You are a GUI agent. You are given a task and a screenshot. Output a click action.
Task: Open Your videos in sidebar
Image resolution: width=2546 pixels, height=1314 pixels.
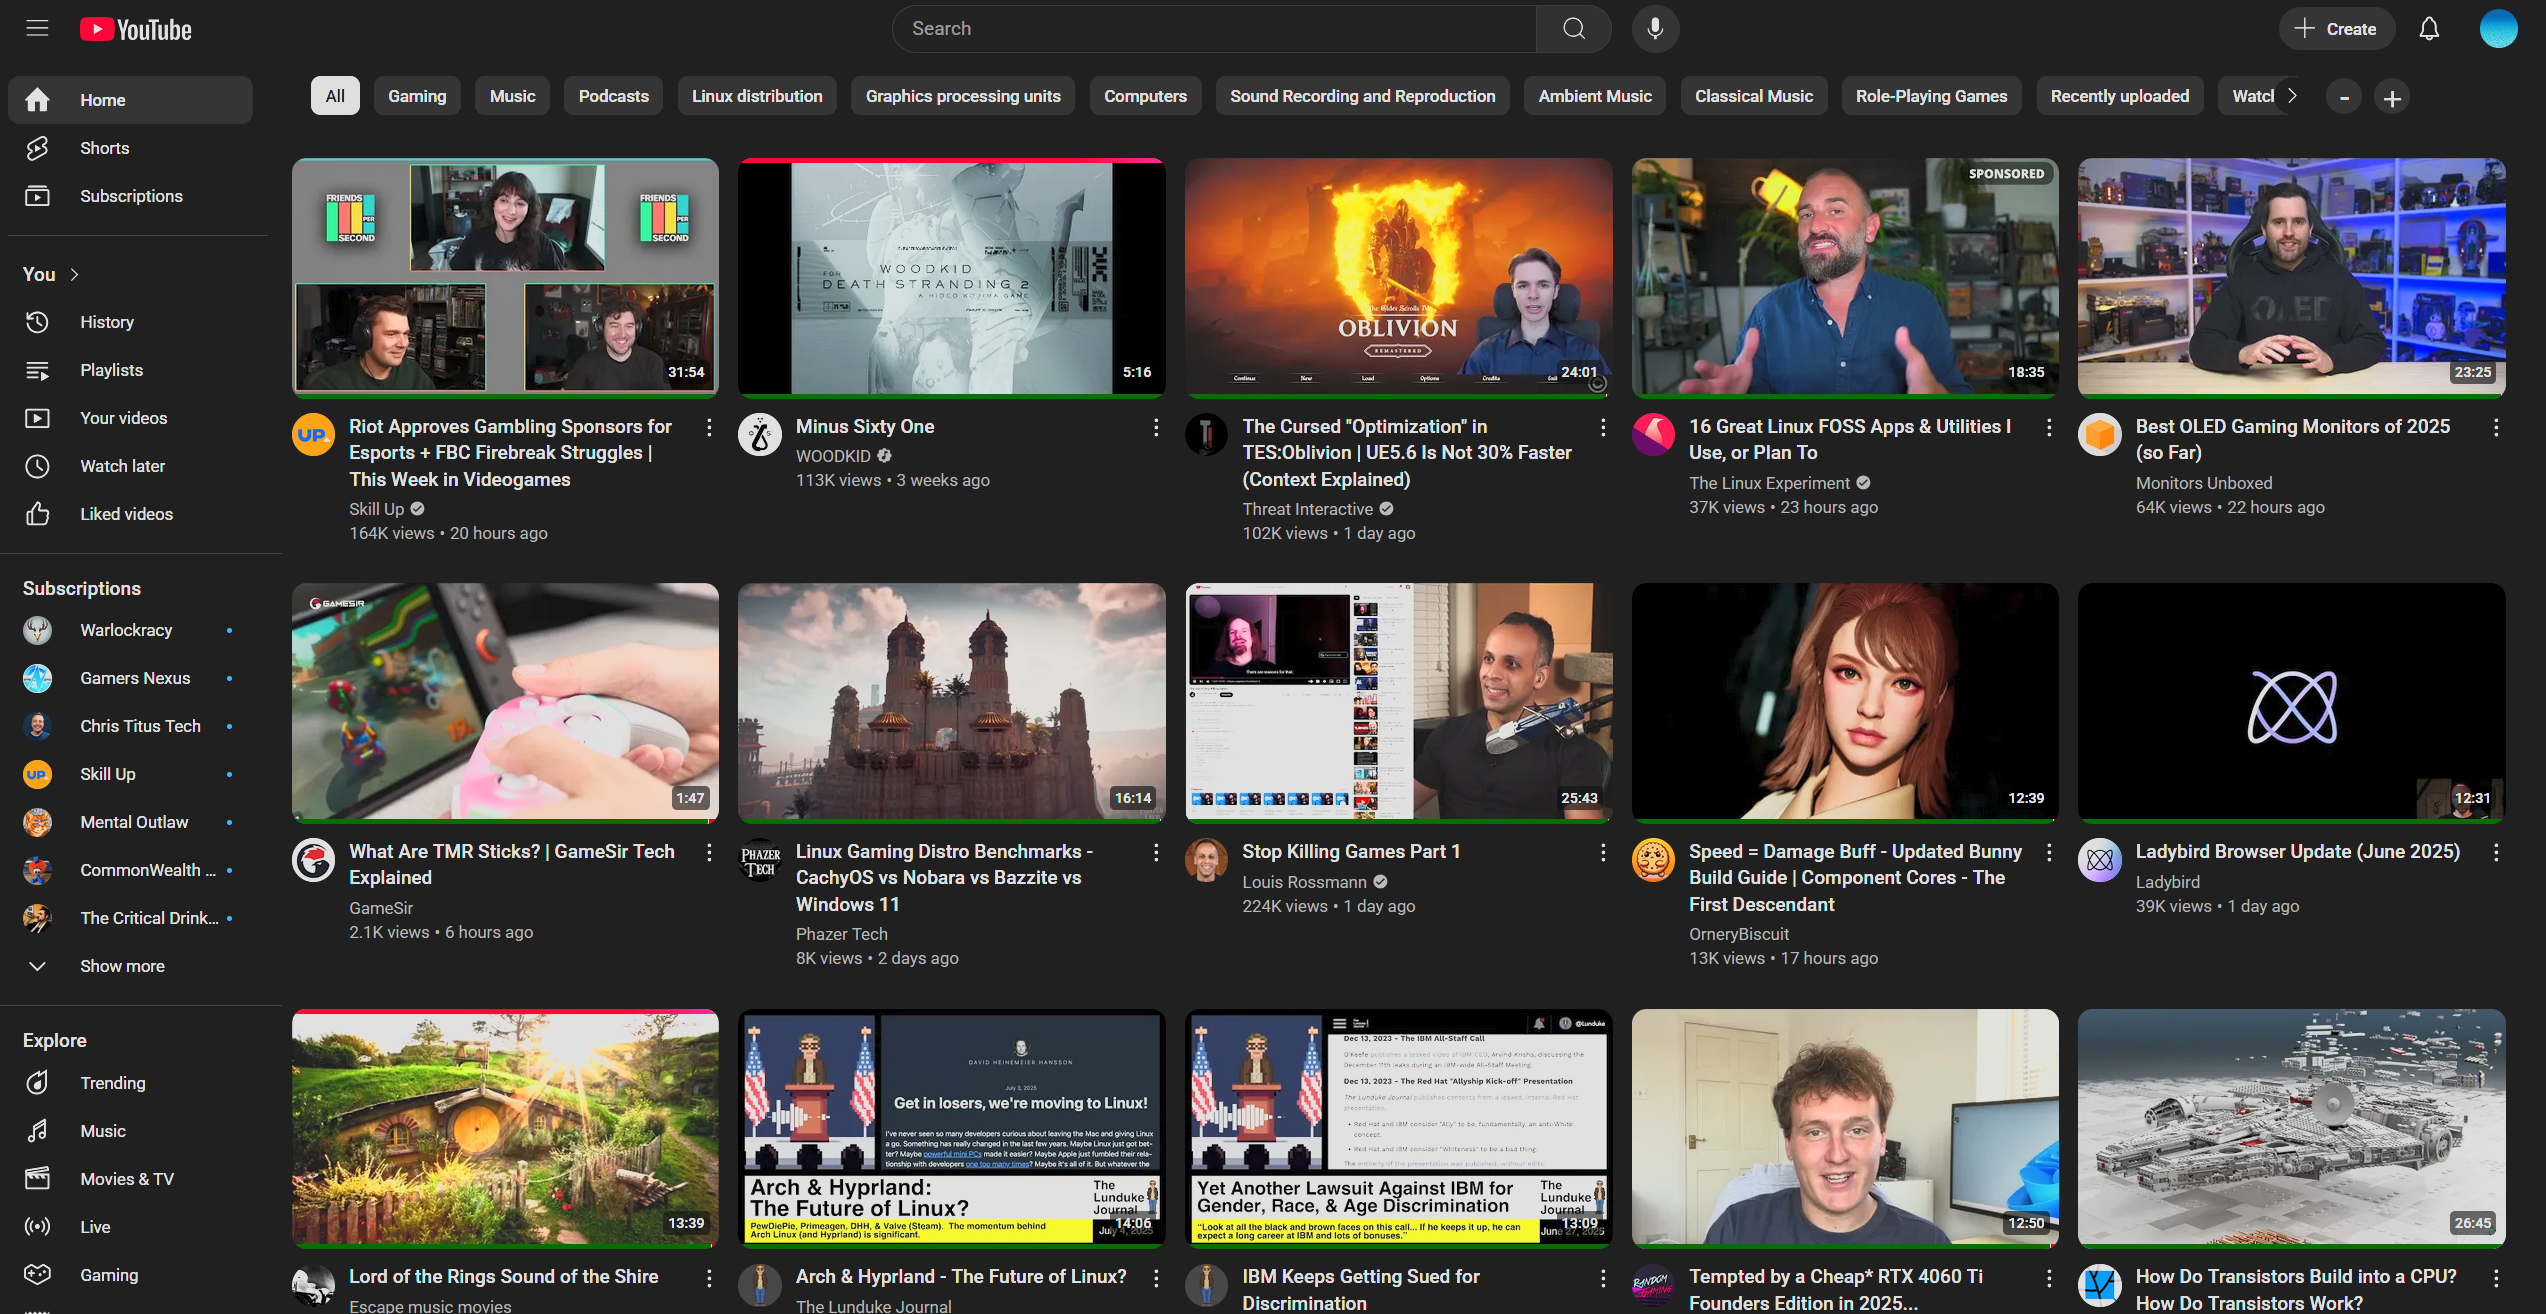click(130, 418)
